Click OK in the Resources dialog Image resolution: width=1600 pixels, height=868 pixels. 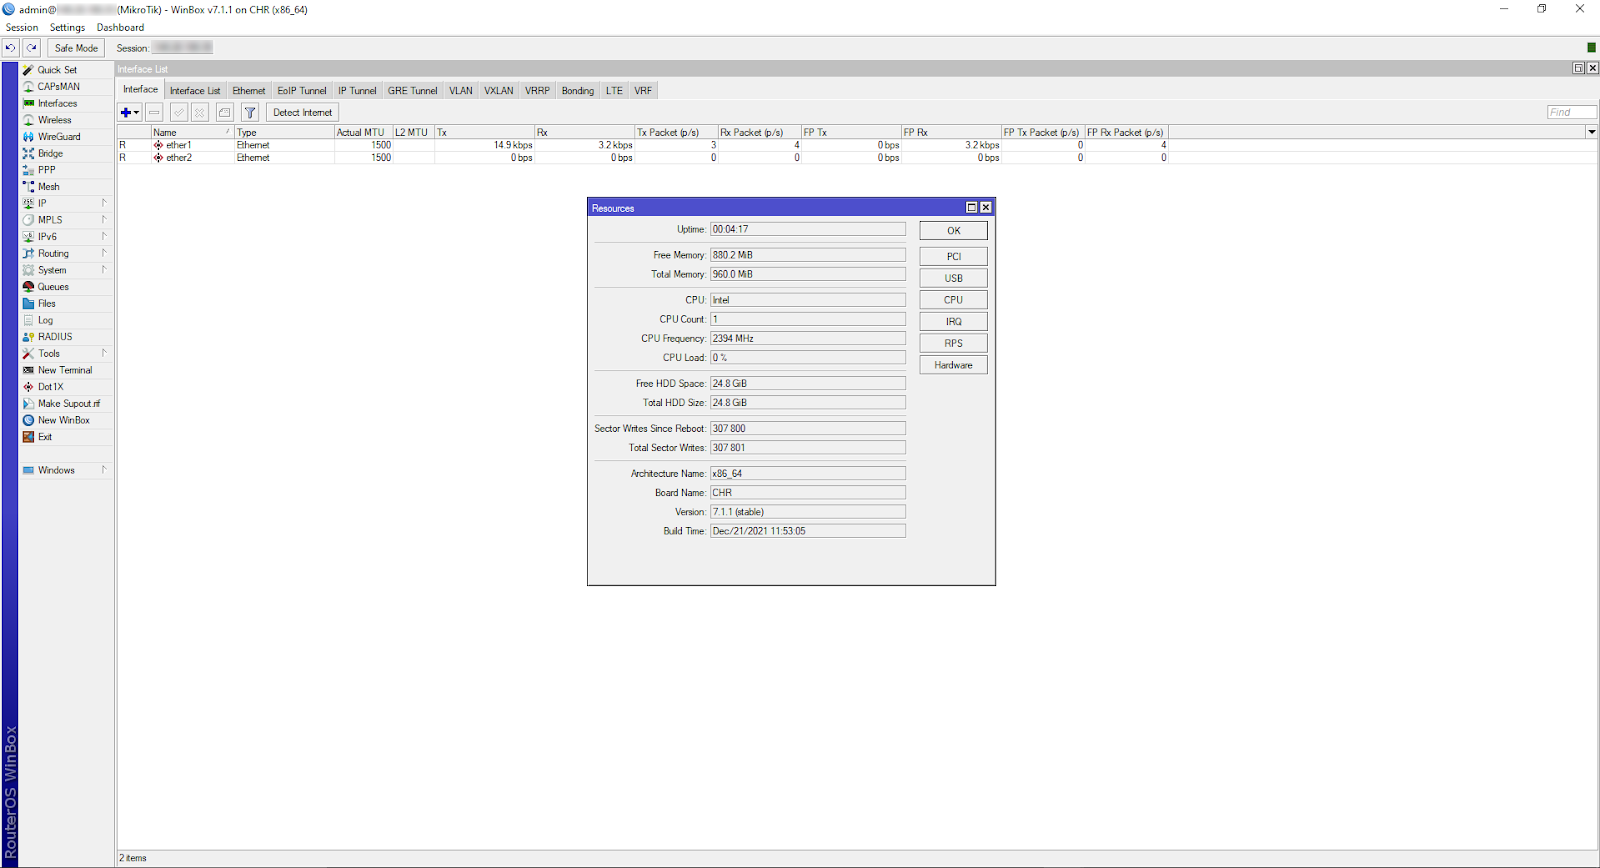pyautogui.click(x=953, y=230)
